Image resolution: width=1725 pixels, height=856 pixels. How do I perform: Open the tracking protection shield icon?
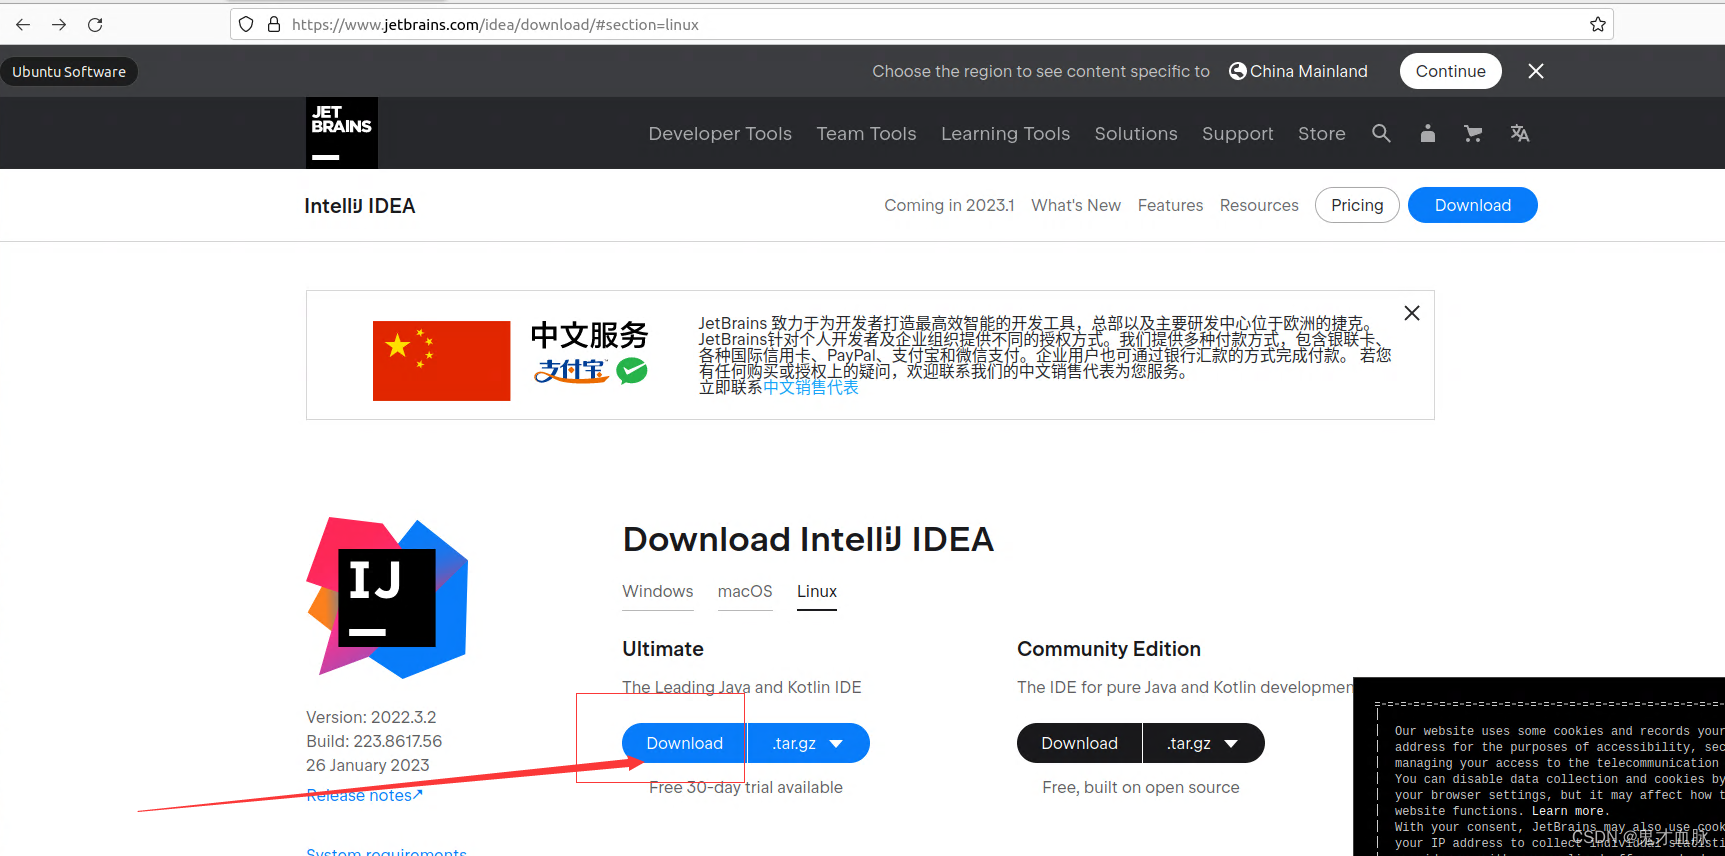[x=246, y=24]
